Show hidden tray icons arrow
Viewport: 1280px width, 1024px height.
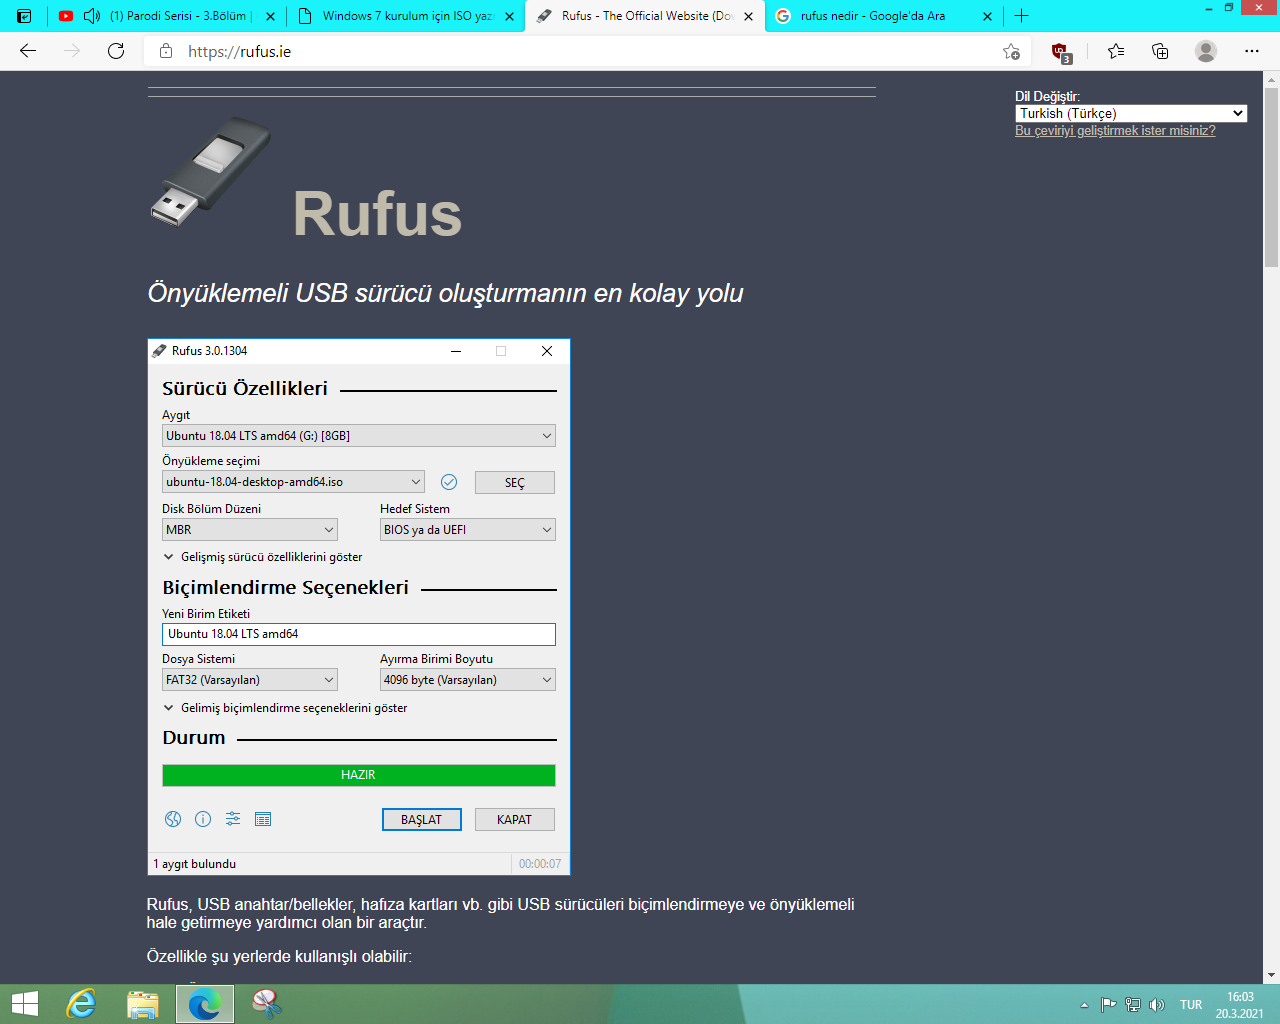[x=1084, y=1005]
